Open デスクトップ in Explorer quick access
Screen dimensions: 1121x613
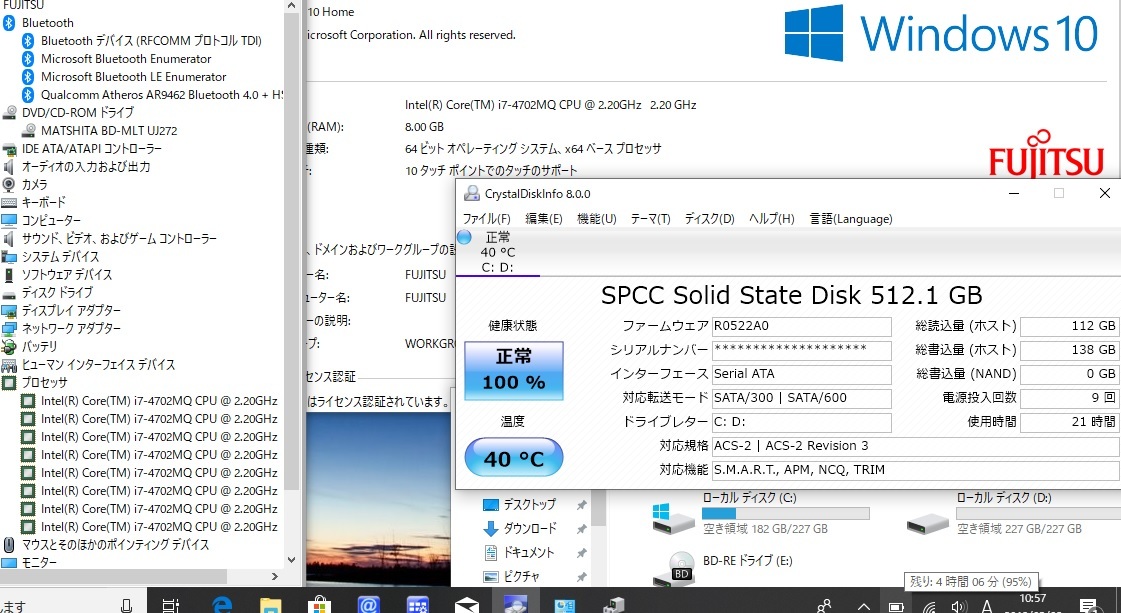pyautogui.click(x=529, y=505)
